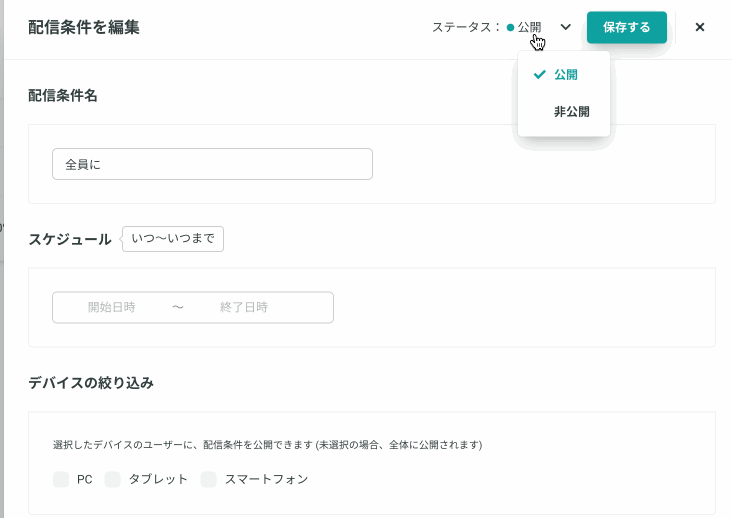This screenshot has height=518, width=732.
Task: Click the 配信条件を編集 title text
Action: pos(84,27)
